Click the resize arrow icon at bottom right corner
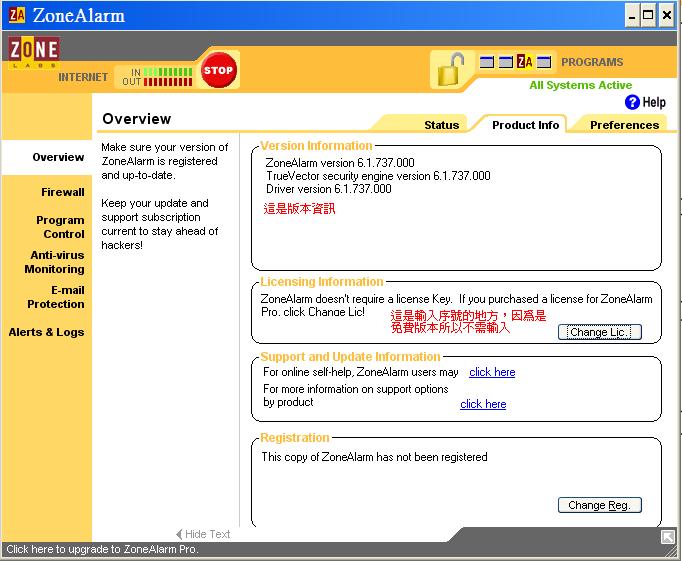Image resolution: width=682 pixels, height=561 pixels. tap(668, 537)
